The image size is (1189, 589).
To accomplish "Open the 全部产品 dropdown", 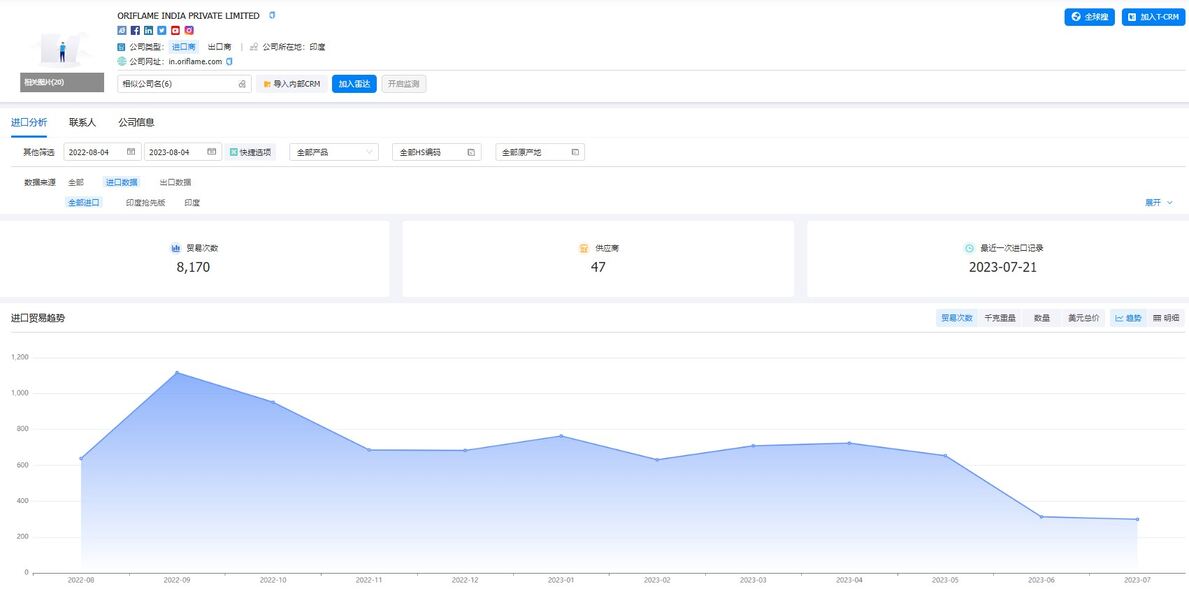I will (334, 152).
